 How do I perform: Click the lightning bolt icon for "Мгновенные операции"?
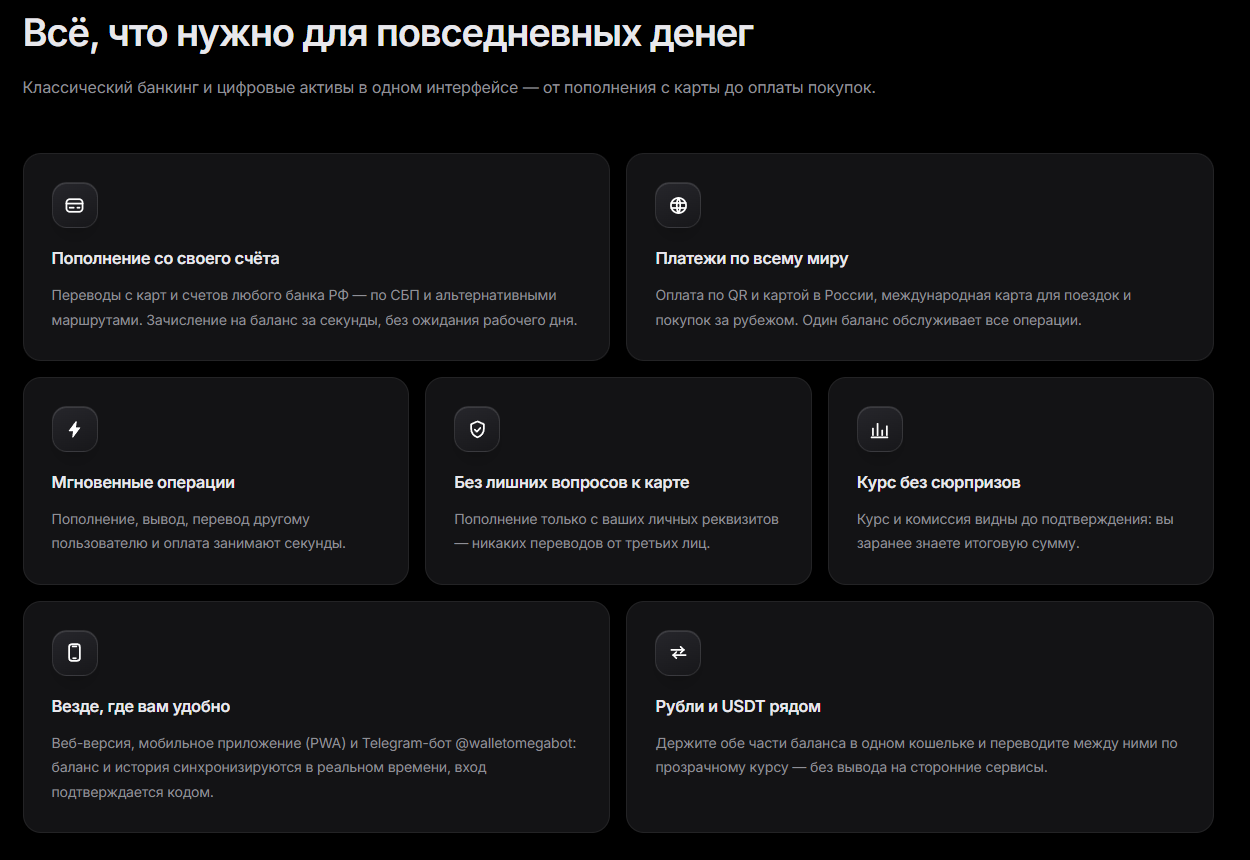pyautogui.click(x=75, y=429)
